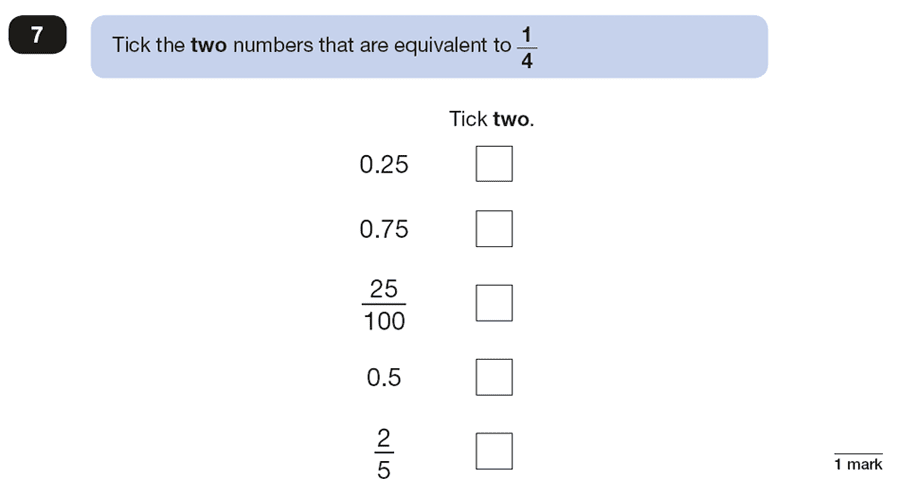Click the numerator 2 of 2/5
900x496 pixels.
coord(384,438)
